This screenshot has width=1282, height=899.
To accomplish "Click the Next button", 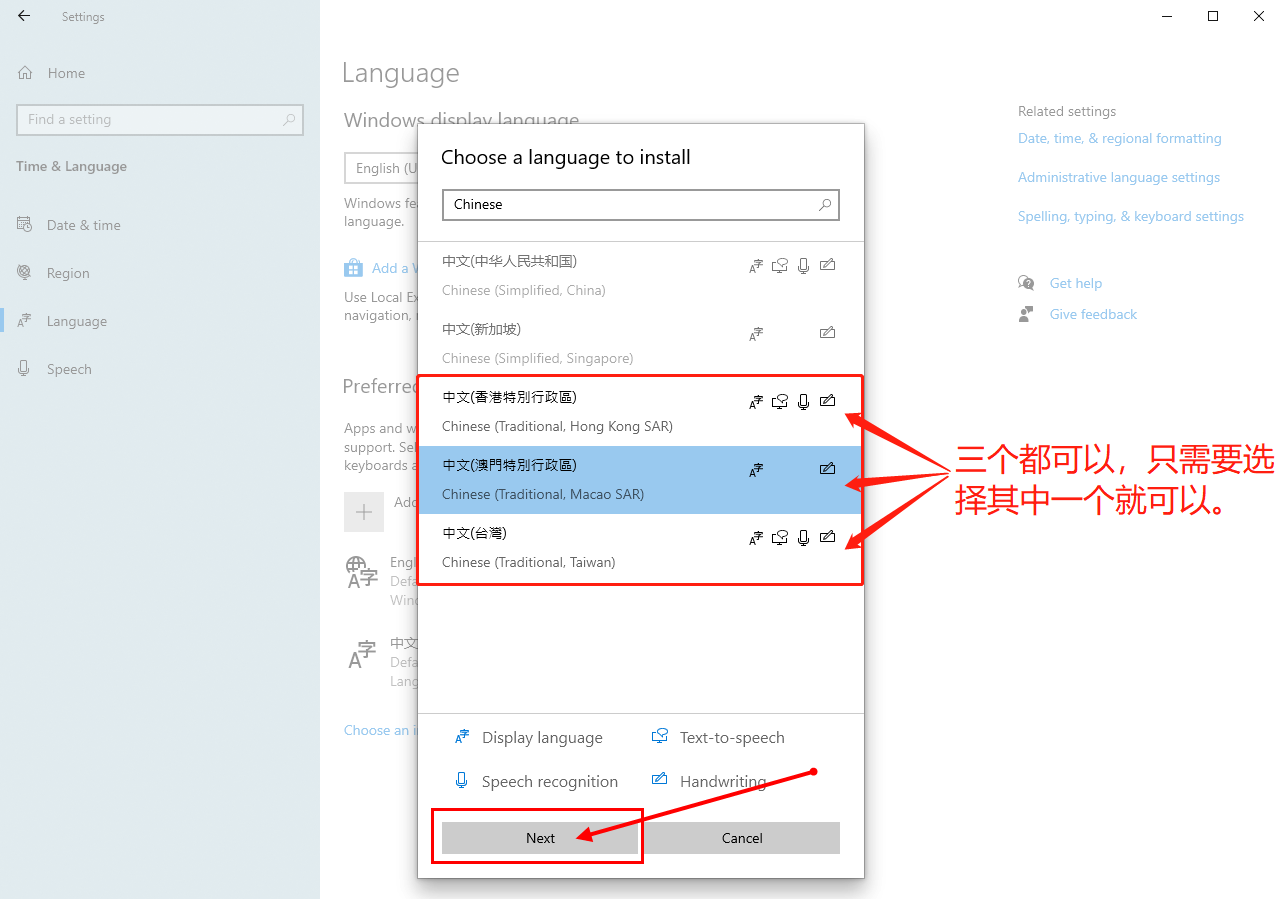I will [540, 838].
